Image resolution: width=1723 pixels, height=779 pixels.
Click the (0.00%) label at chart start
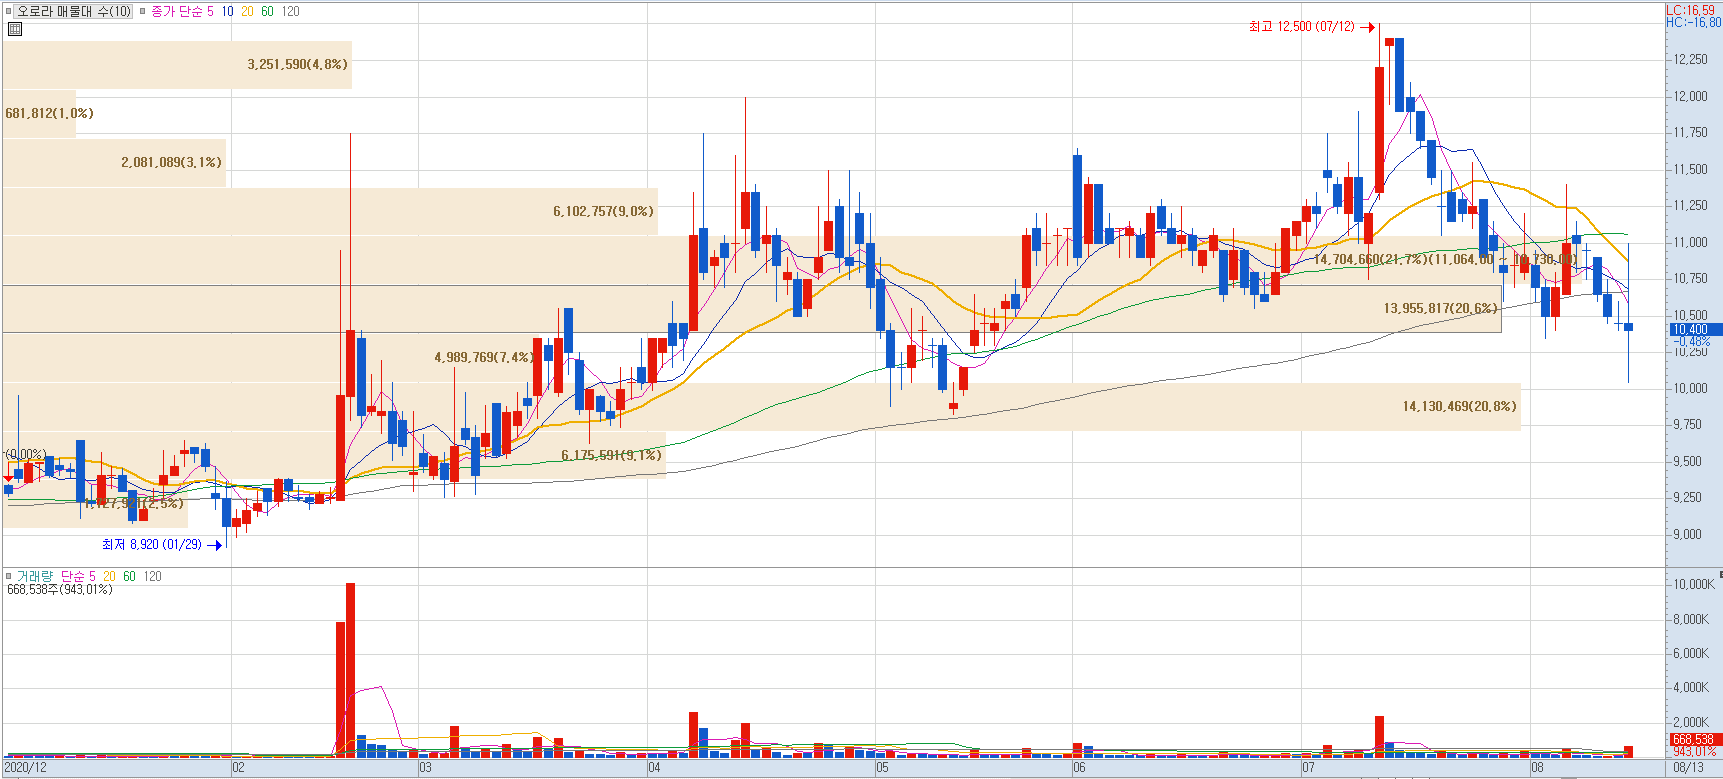[x=26, y=454]
